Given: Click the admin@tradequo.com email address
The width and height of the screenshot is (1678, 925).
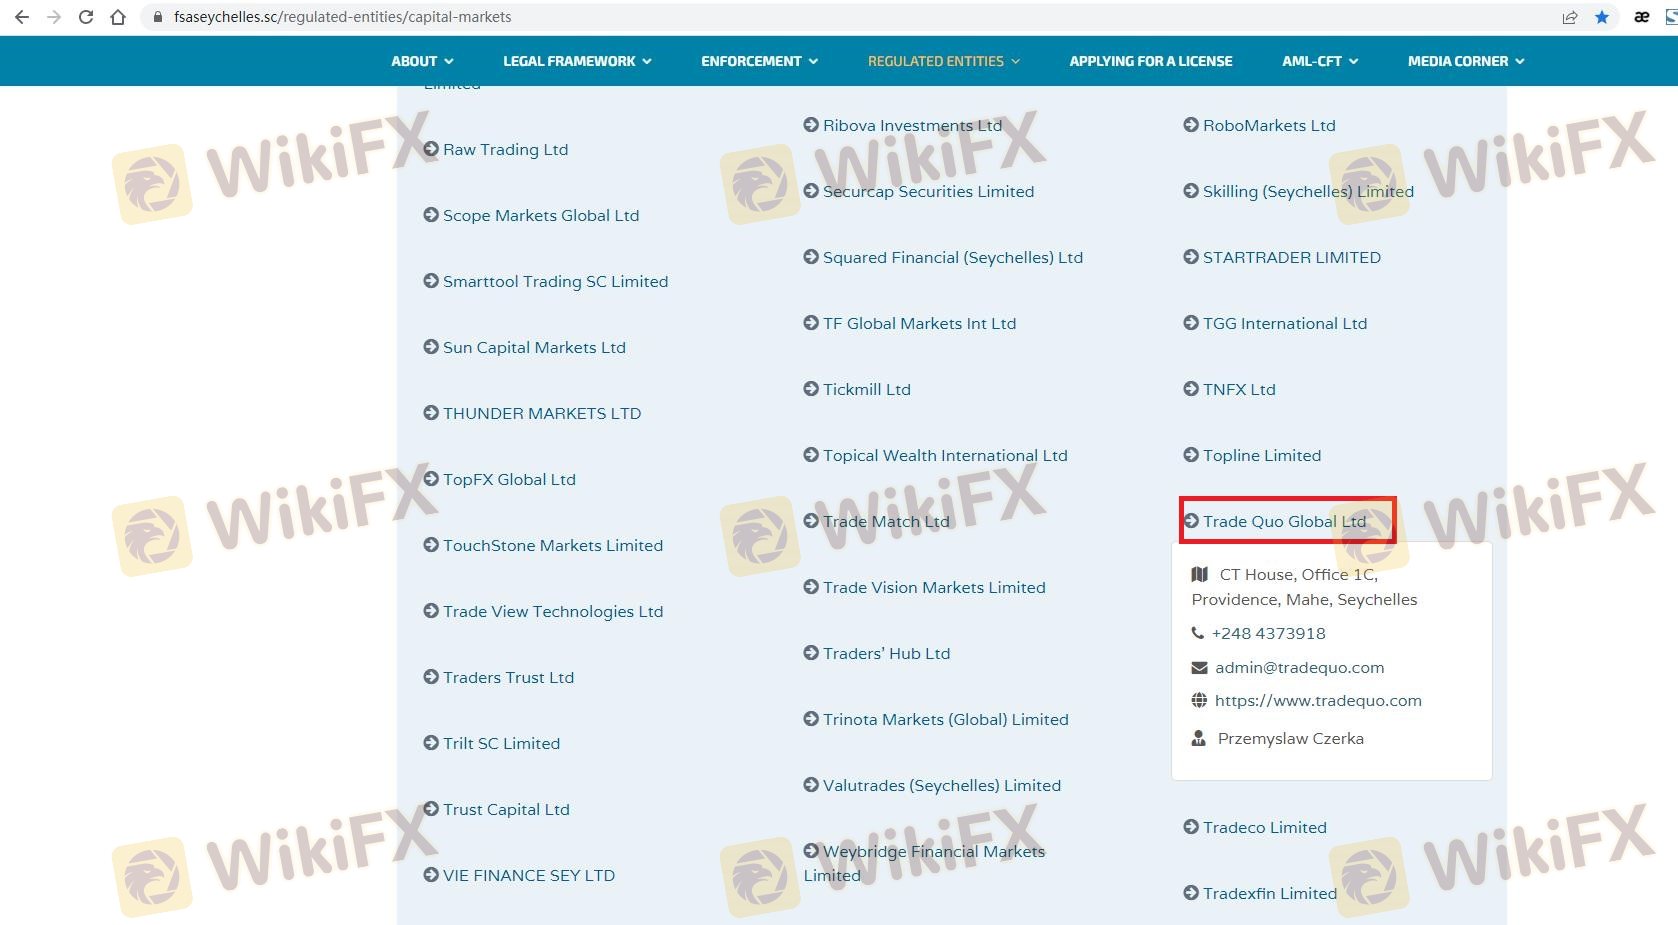Looking at the screenshot, I should pos(1299,668).
